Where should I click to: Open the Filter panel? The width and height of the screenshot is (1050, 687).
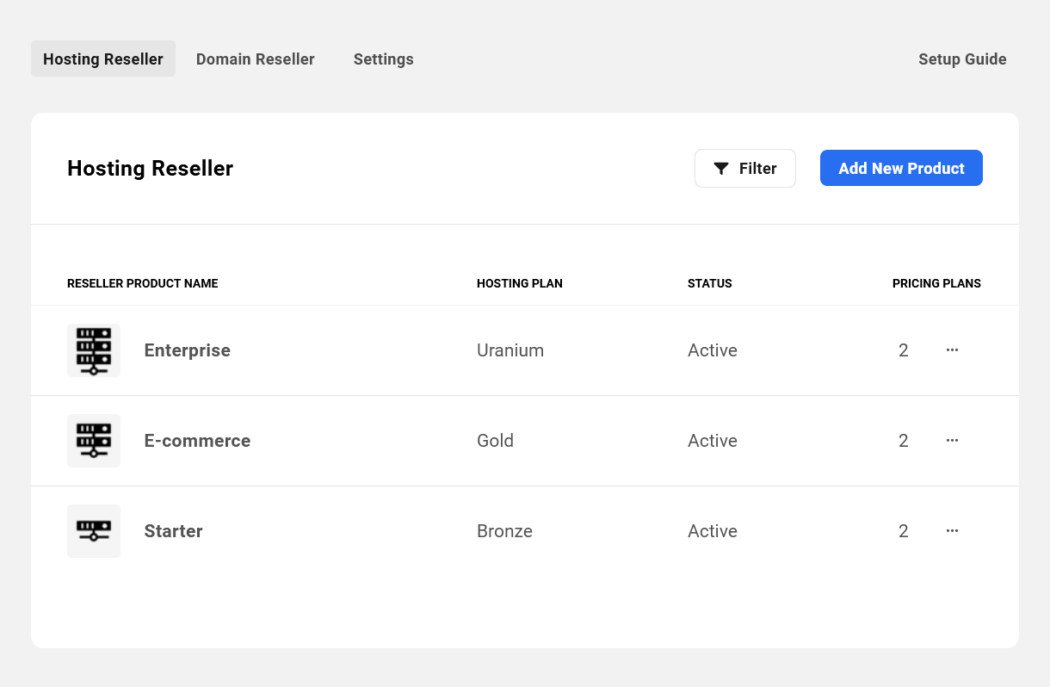coord(745,168)
